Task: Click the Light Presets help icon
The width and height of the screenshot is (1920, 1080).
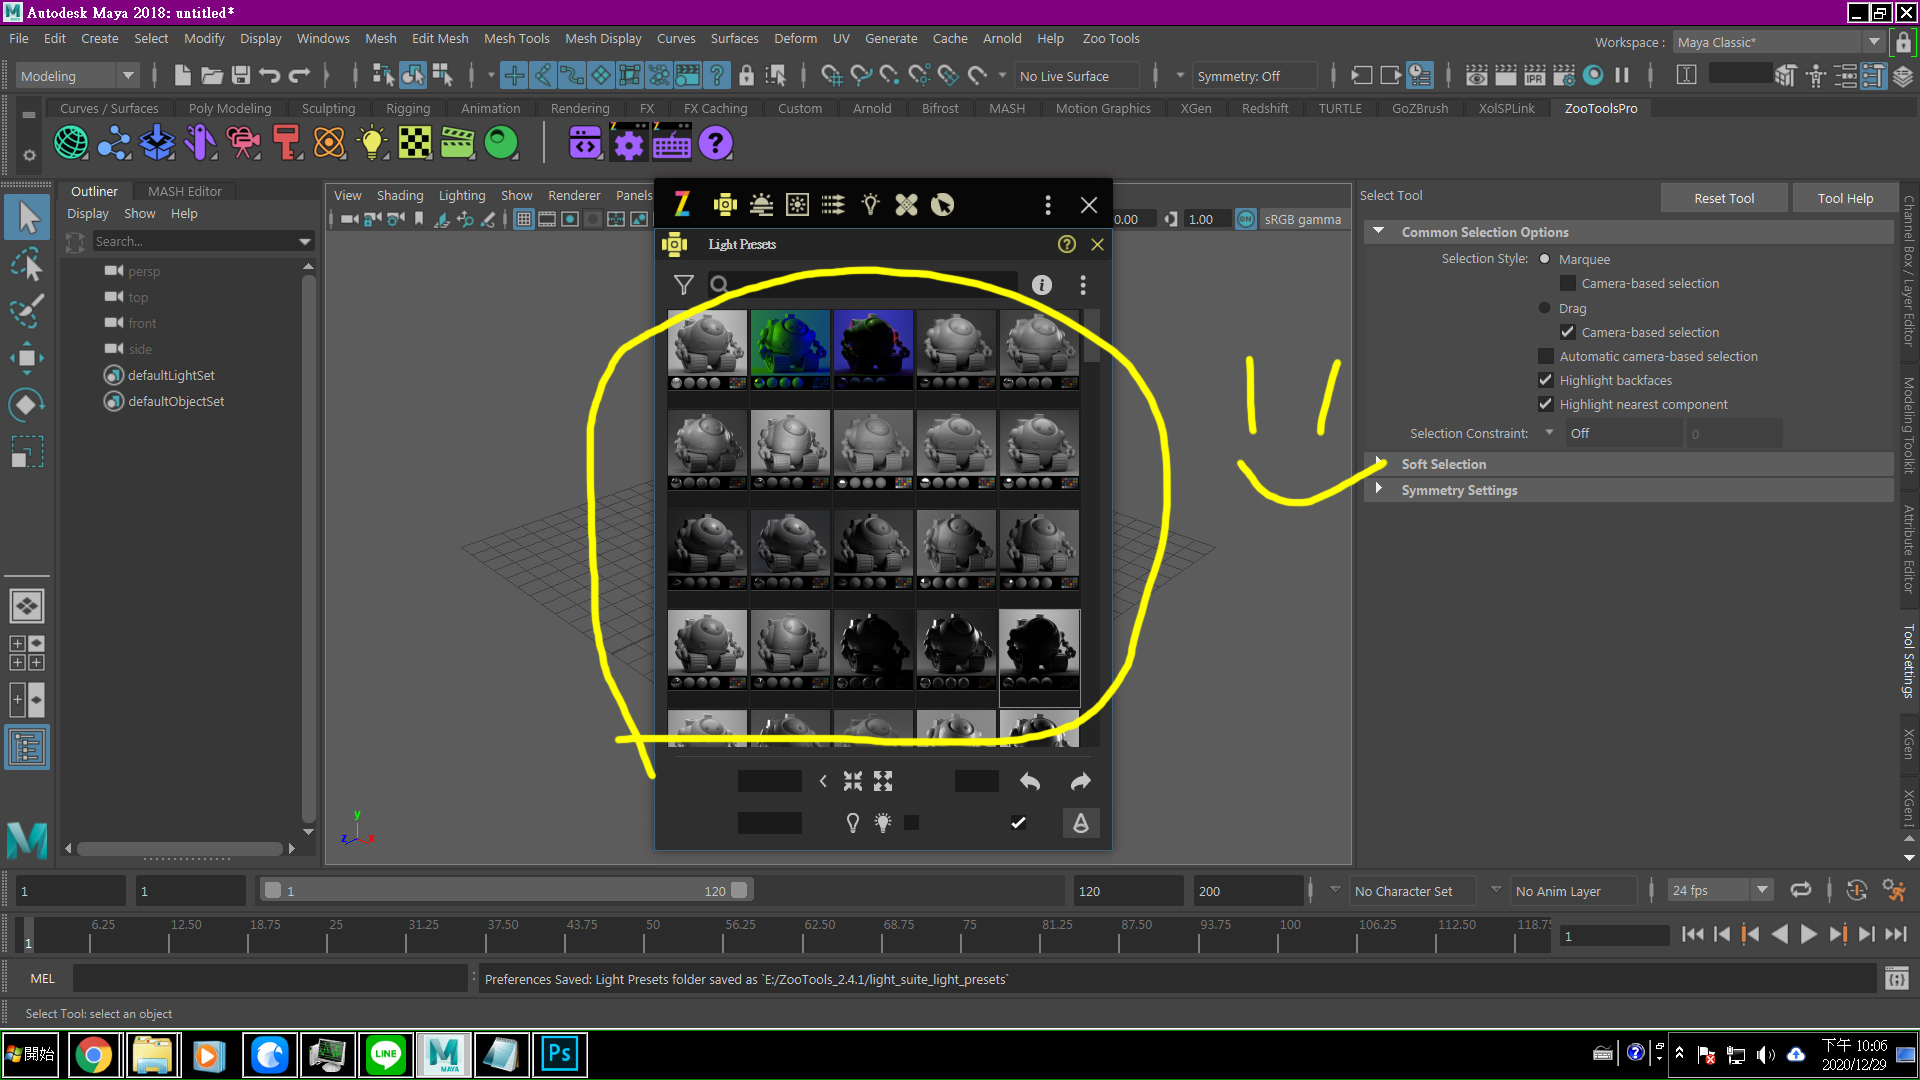Action: [x=1066, y=244]
